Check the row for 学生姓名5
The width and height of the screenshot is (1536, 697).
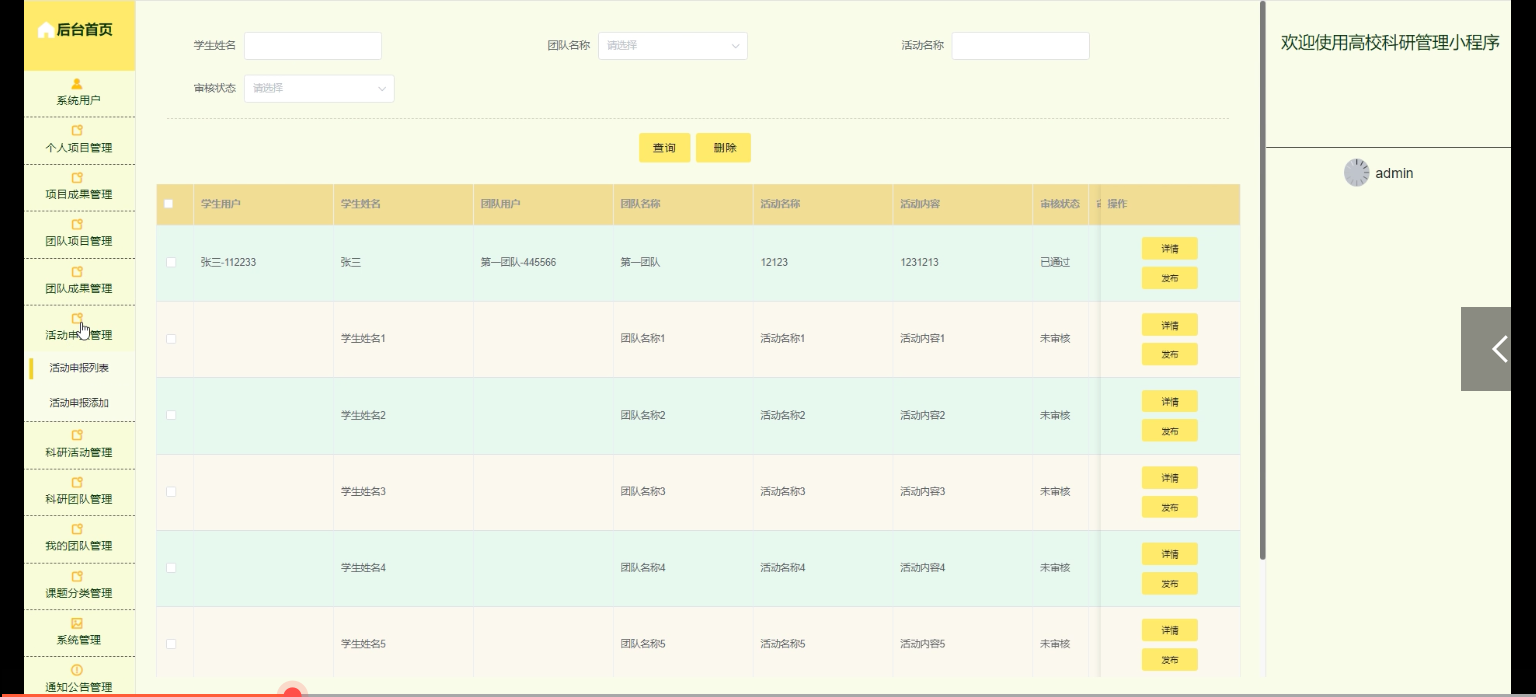point(171,644)
